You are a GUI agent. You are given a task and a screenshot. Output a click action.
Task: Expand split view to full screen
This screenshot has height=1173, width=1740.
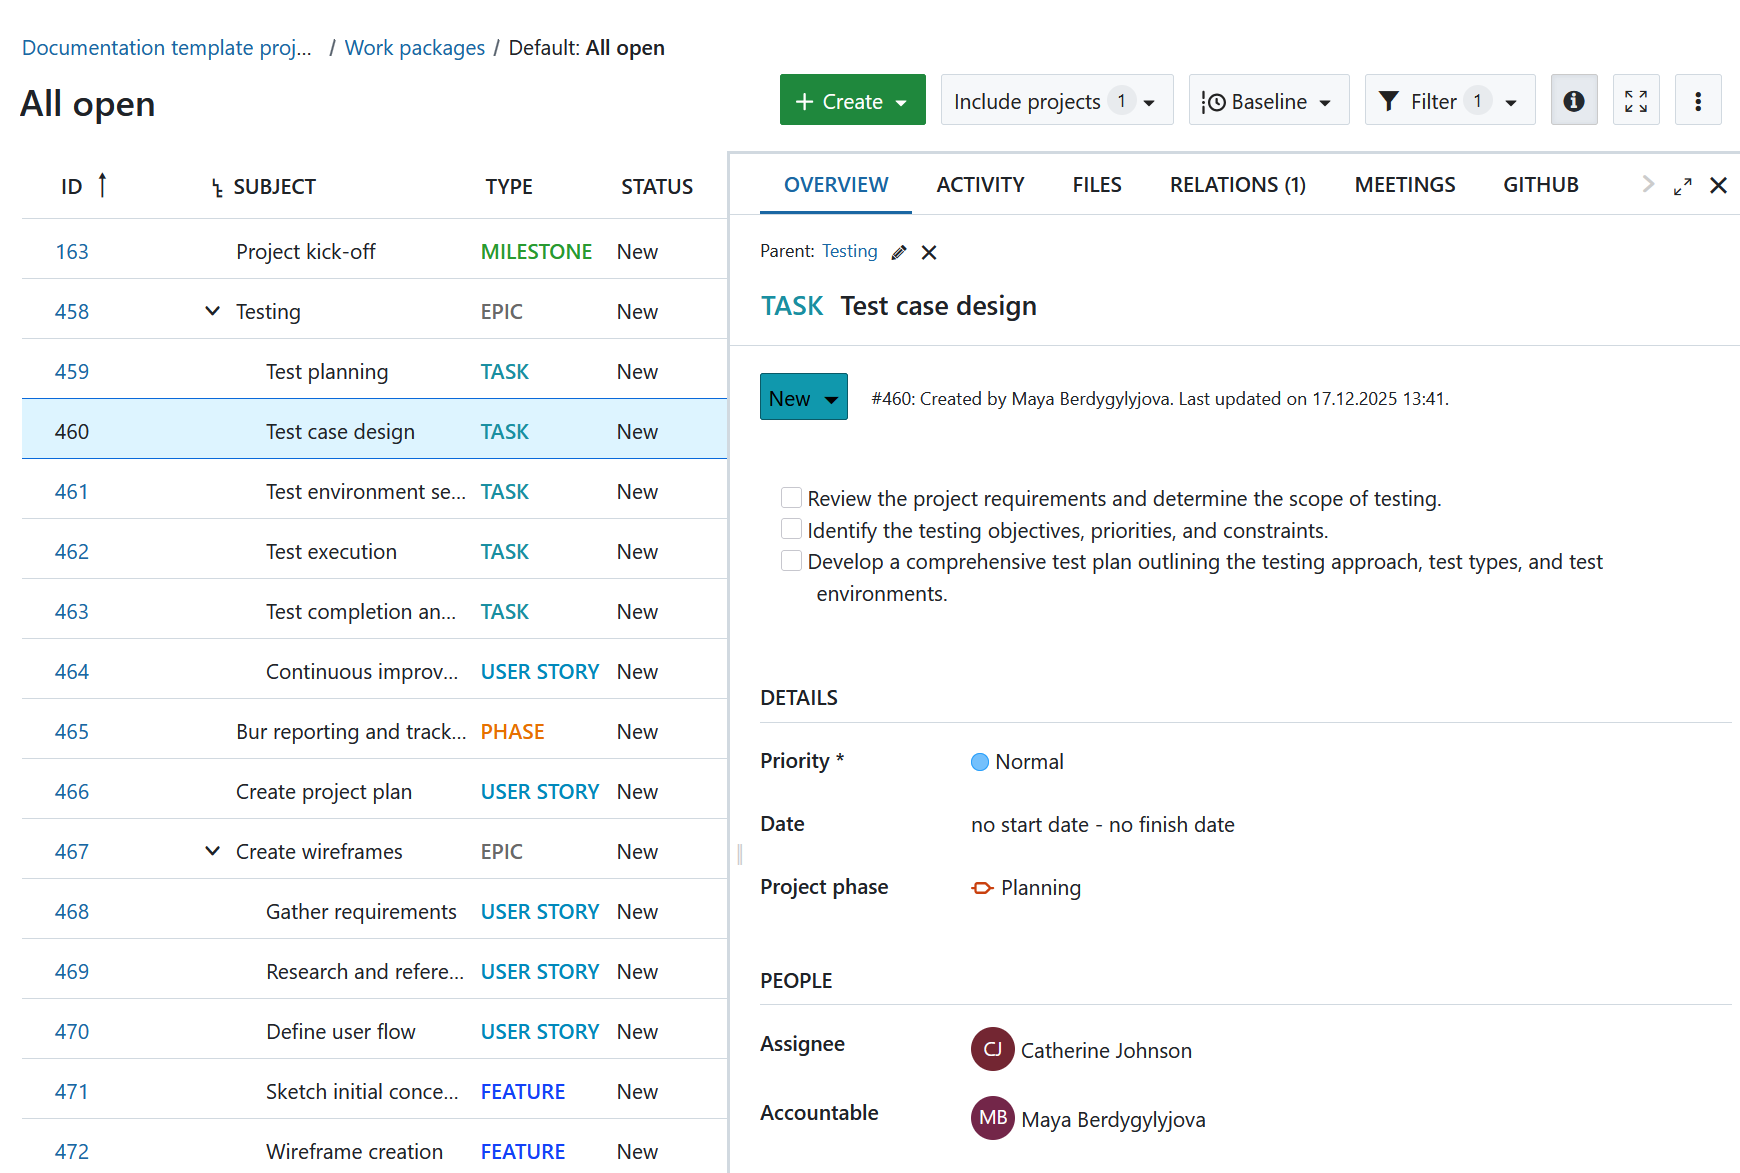(x=1682, y=186)
